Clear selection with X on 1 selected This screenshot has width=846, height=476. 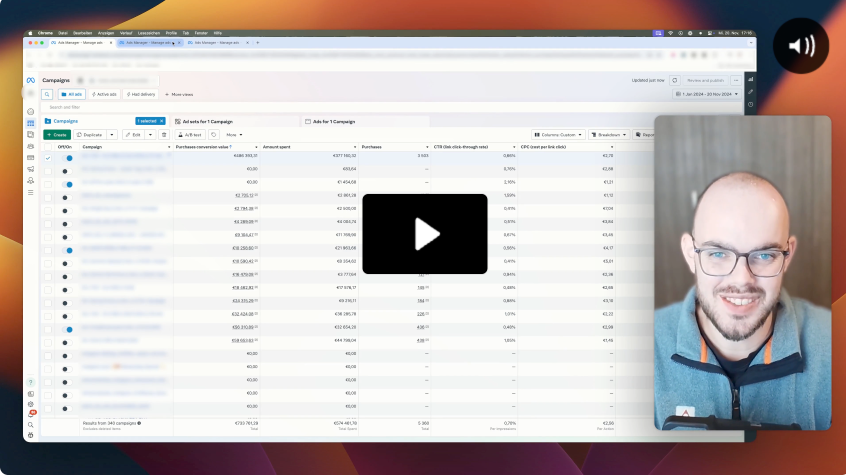pos(161,121)
